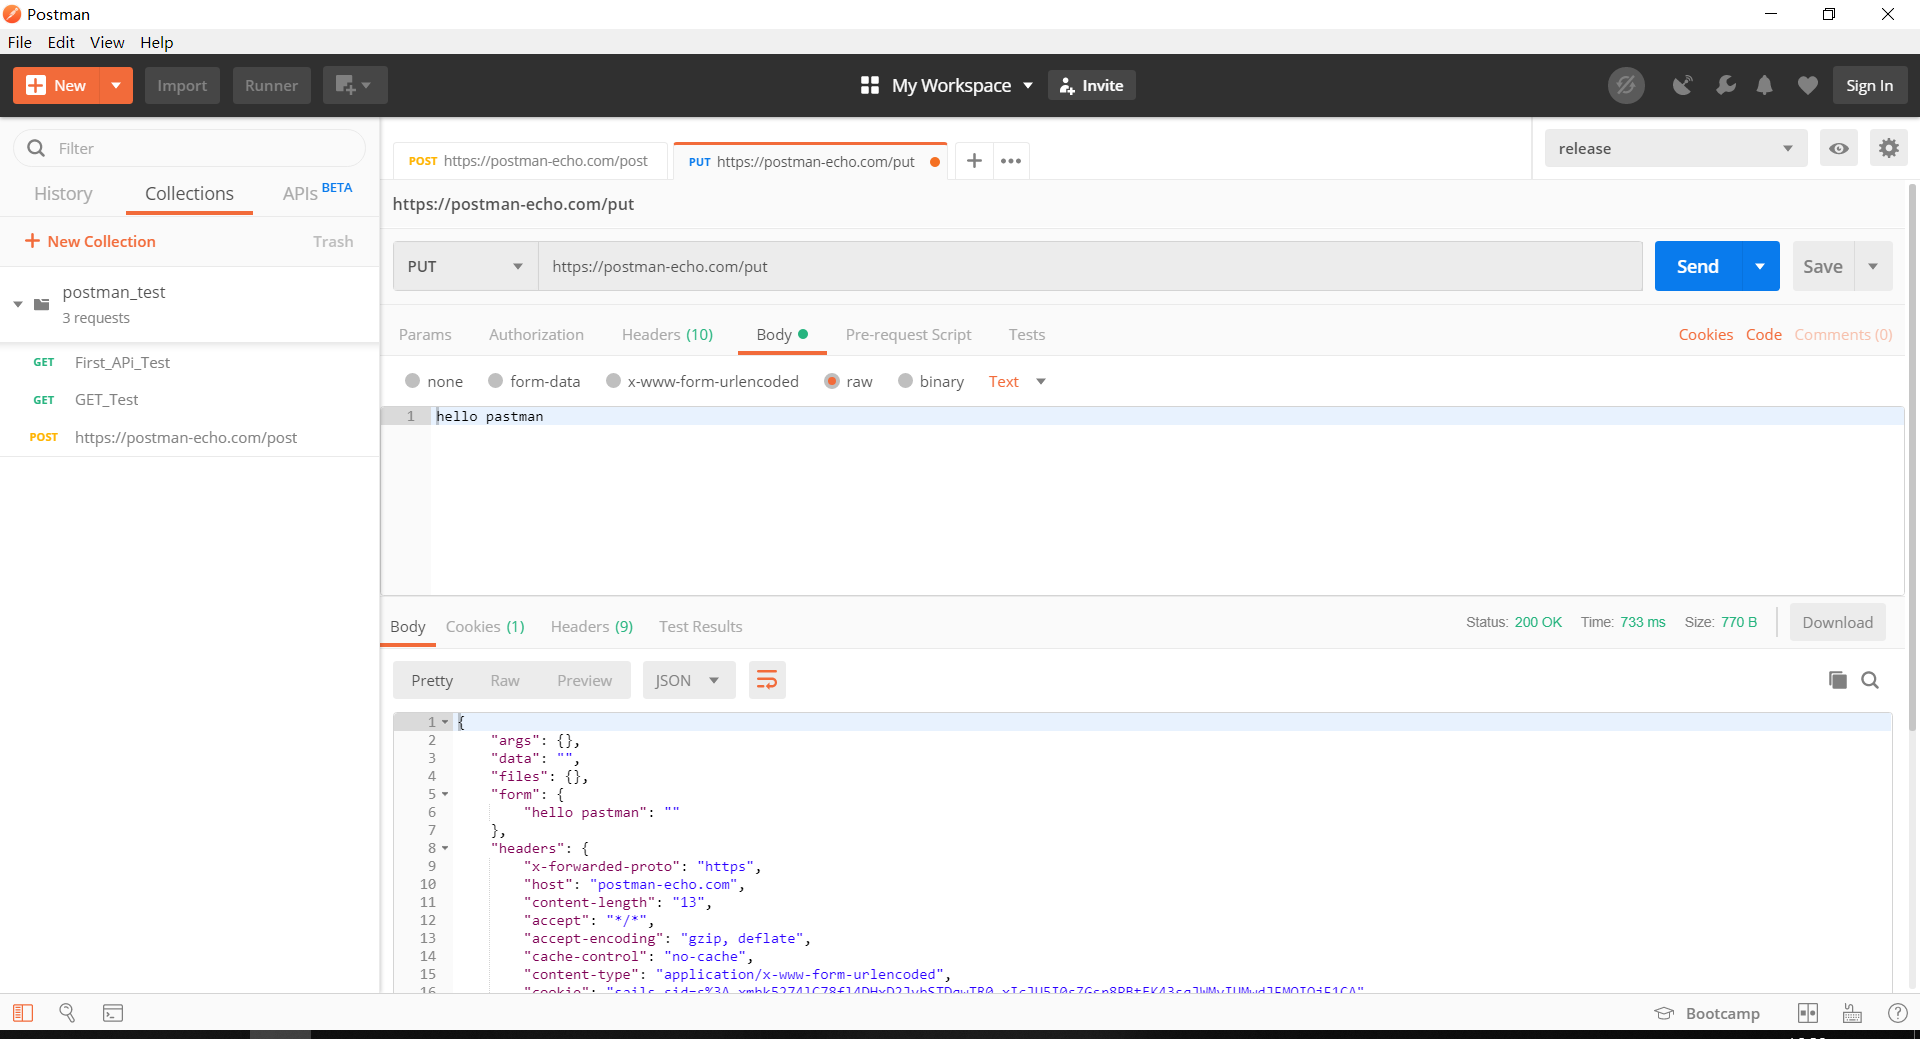Click the workspace grid icon
Screen dimensions: 1920x1039
[870, 86]
